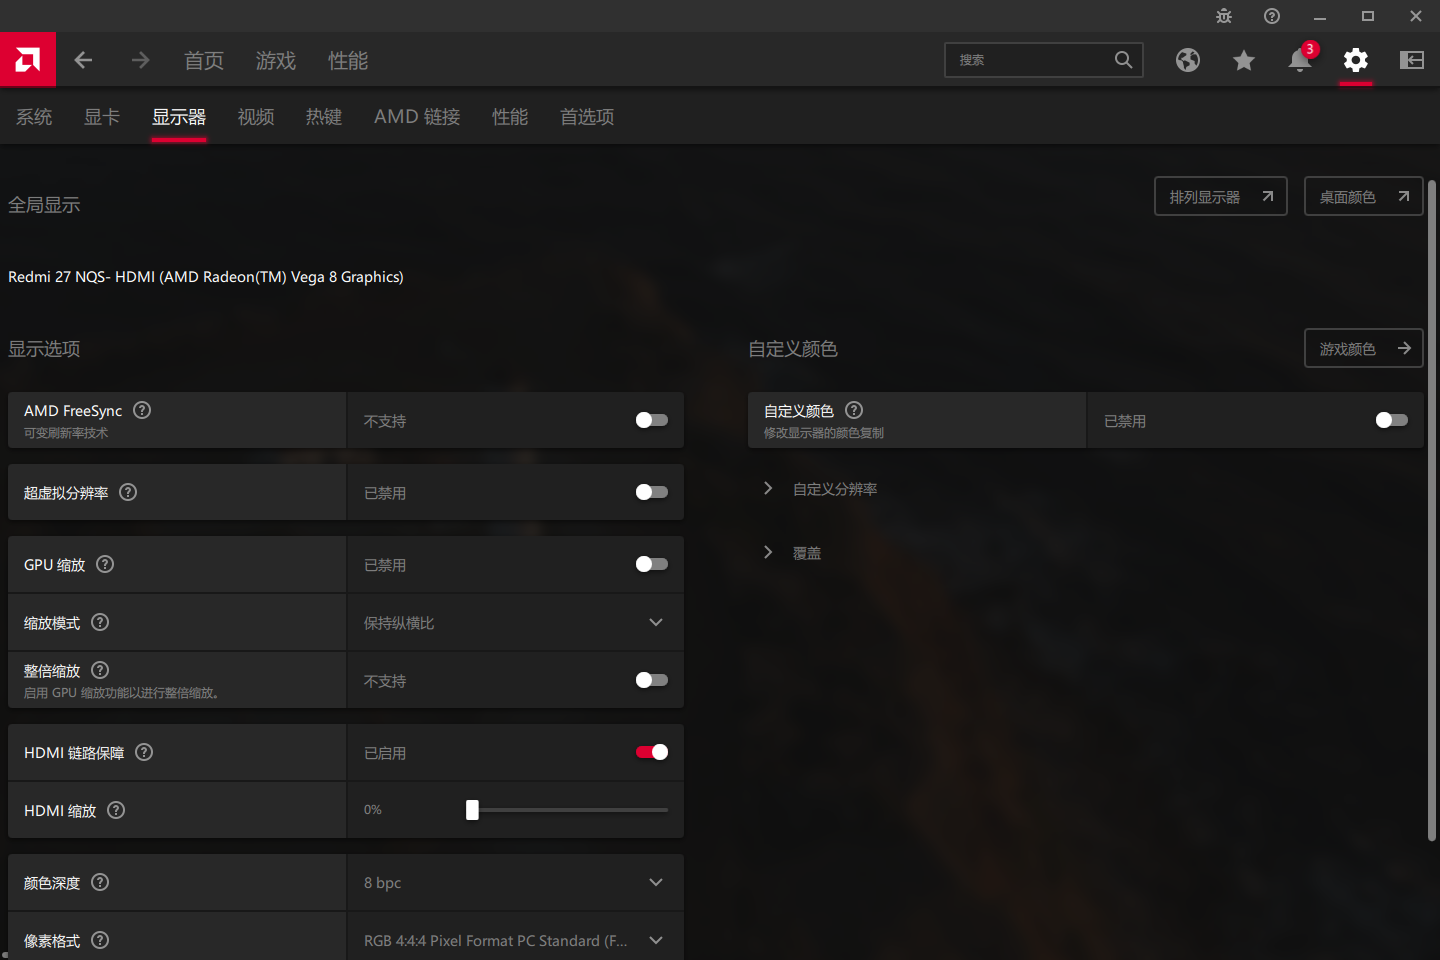Open help question mark in title bar

click(1272, 16)
